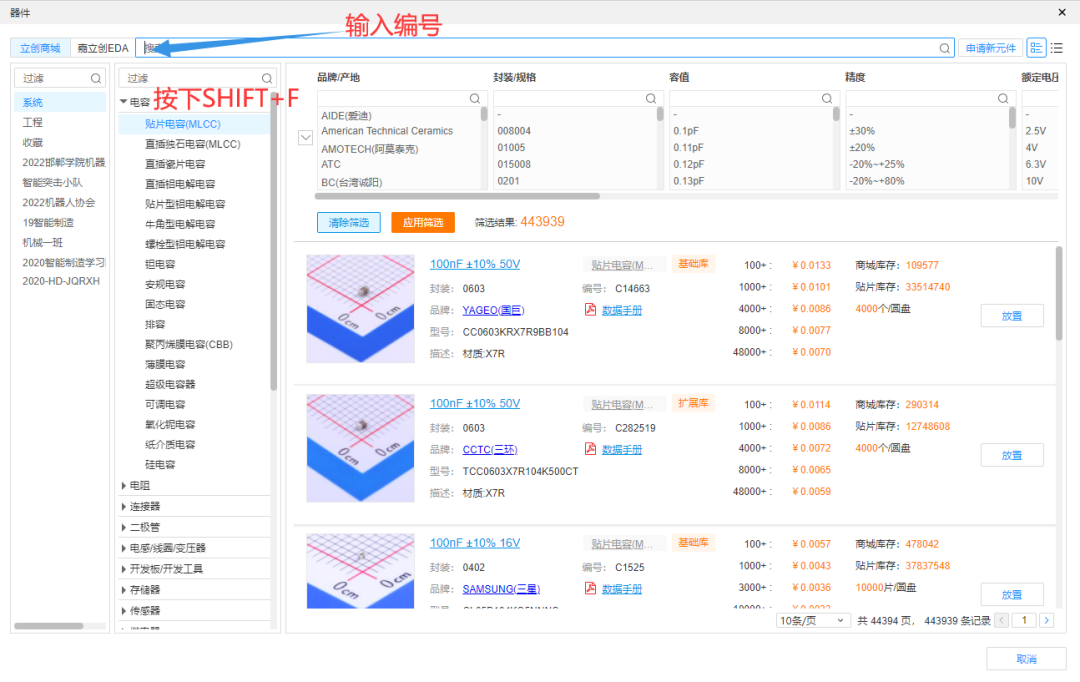
Task: Place the CCTC 100nF 50V capacitor
Action: 1012,455
